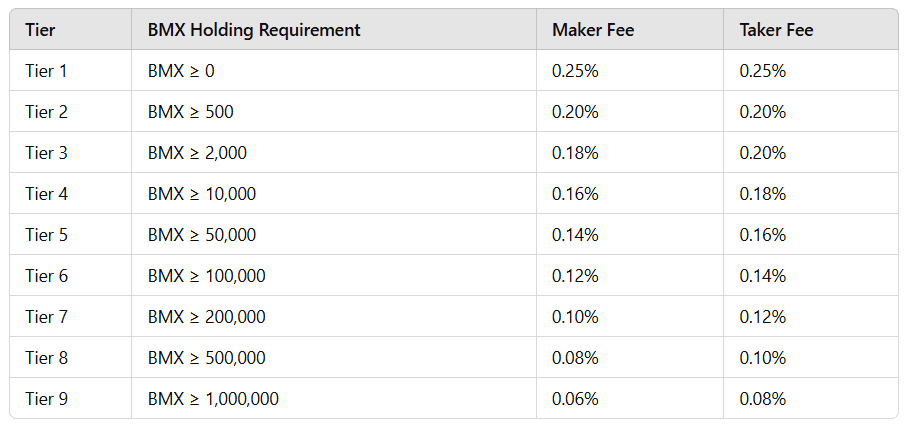The image size is (905, 425).
Task: Select the Tier 9 row label
Action: click(47, 399)
